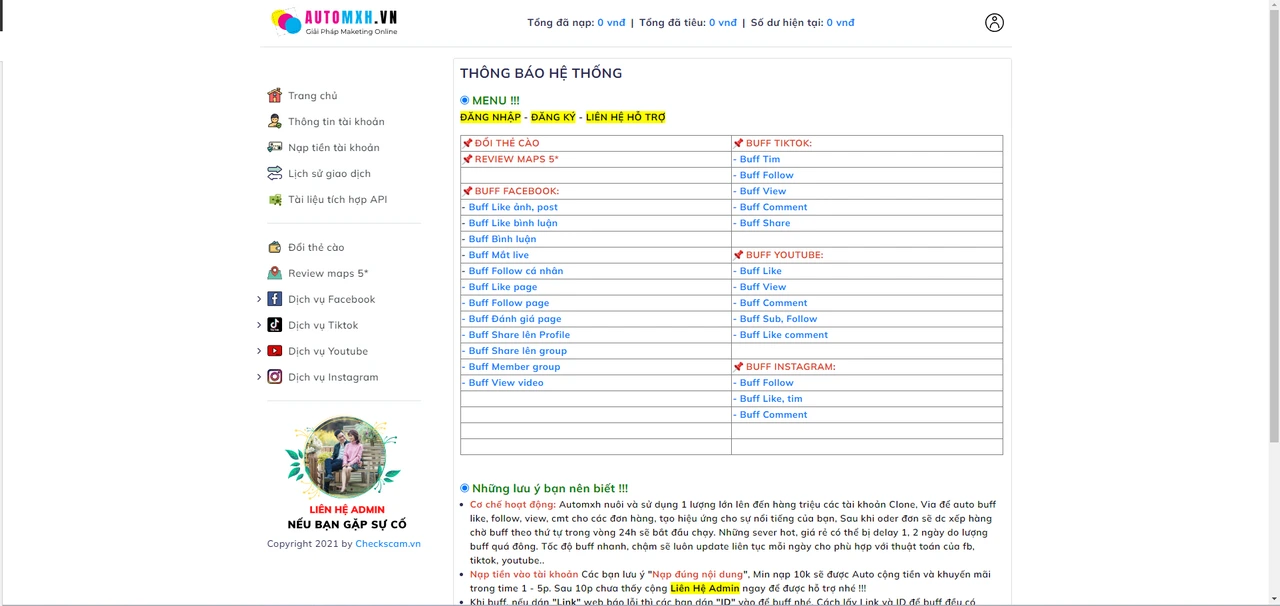Image resolution: width=1280 pixels, height=606 pixels.
Task: Click the page vertical scrollbar
Action: coord(1273,300)
